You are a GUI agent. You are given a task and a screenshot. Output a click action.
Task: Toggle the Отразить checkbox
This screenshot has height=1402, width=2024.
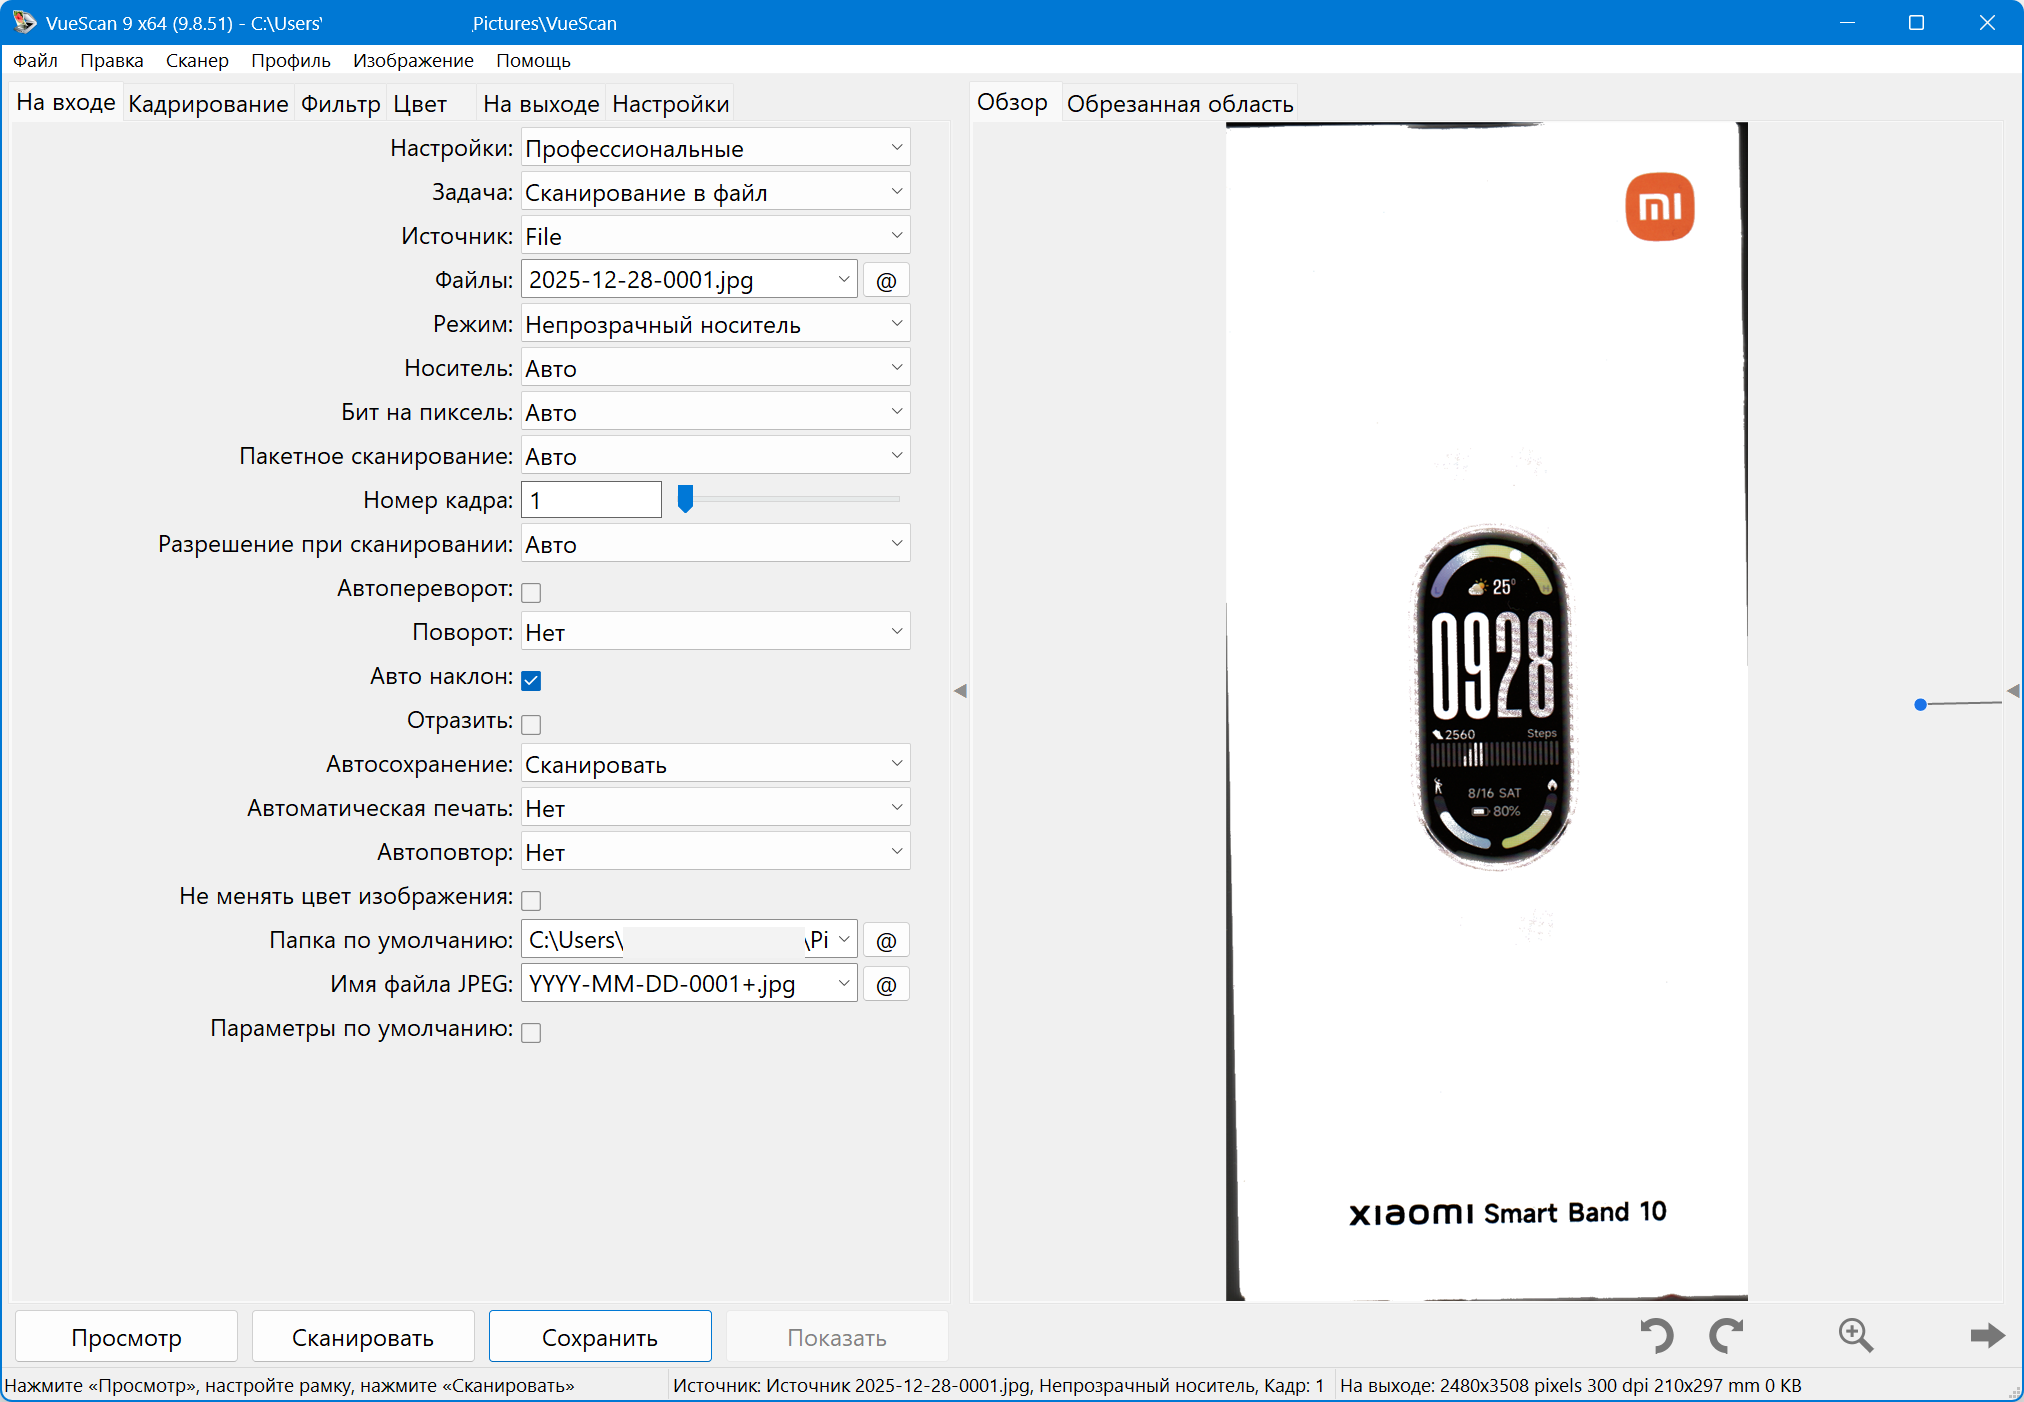532,724
